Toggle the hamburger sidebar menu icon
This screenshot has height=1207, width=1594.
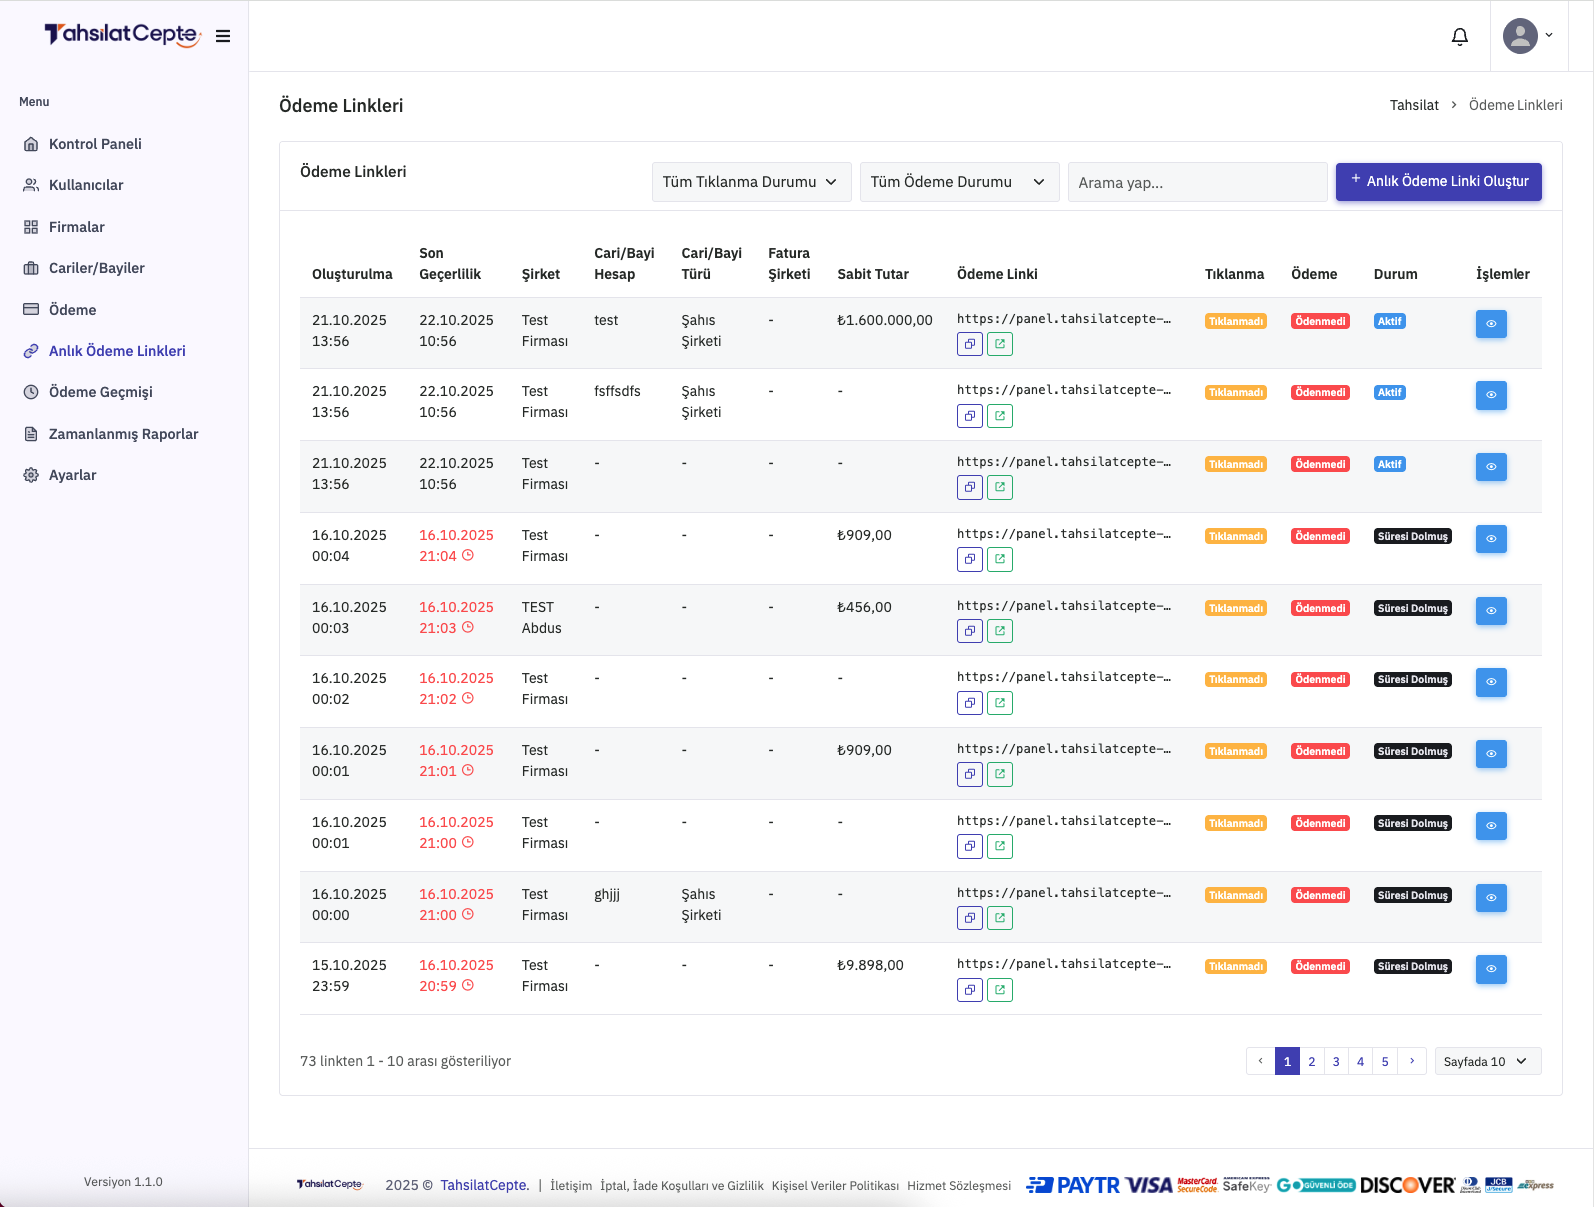[x=223, y=36]
